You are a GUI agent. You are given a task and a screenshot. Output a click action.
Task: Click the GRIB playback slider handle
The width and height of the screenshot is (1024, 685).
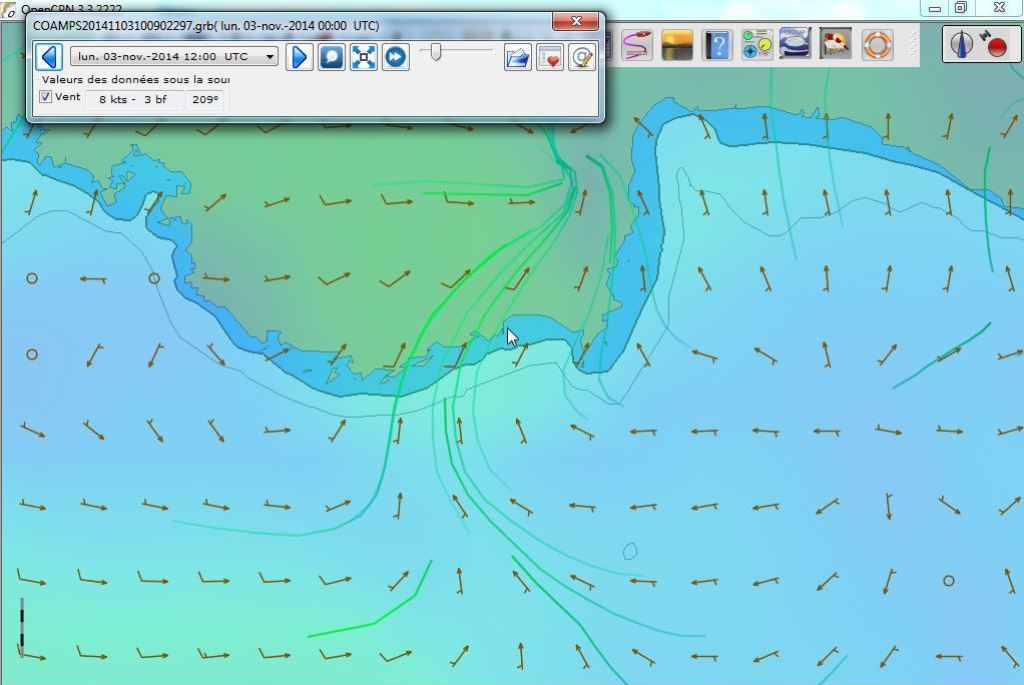(436, 52)
